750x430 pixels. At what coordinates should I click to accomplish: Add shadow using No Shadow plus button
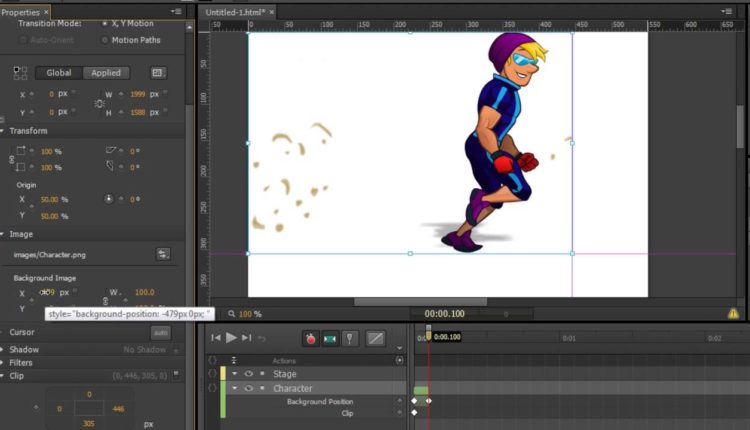[x=176, y=350]
